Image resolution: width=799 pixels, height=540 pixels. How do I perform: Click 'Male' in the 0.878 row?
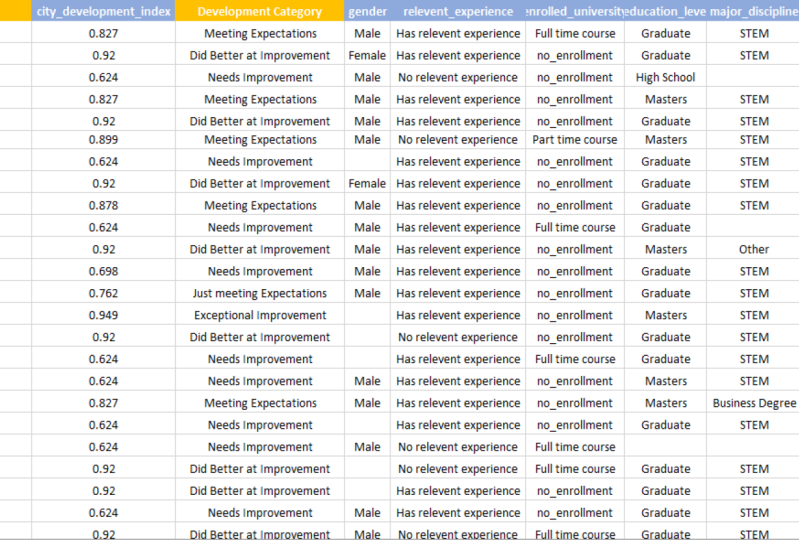(367, 205)
